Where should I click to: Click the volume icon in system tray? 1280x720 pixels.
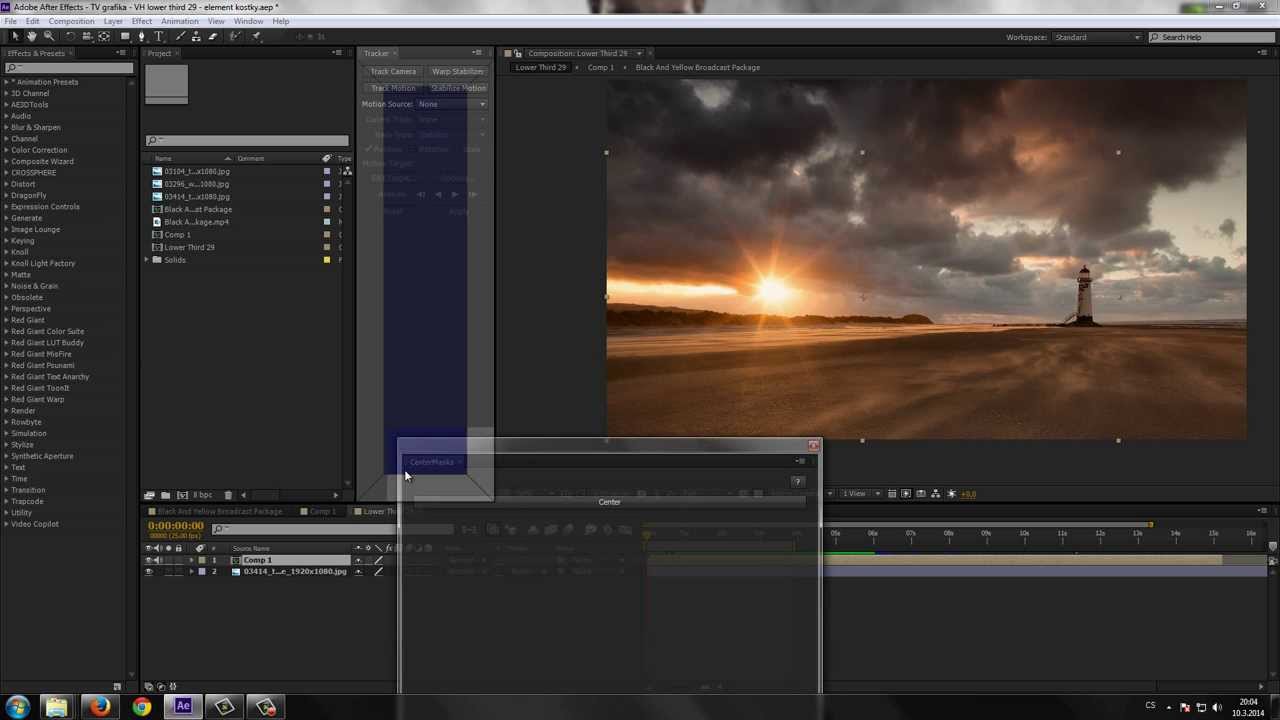[x=1217, y=707]
